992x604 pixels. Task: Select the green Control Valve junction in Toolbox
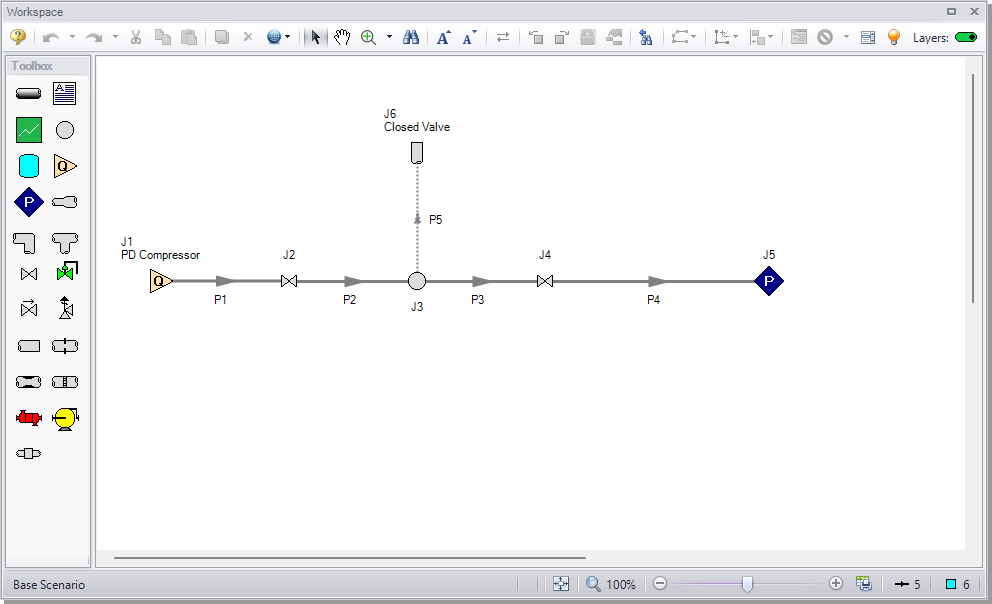click(x=66, y=272)
